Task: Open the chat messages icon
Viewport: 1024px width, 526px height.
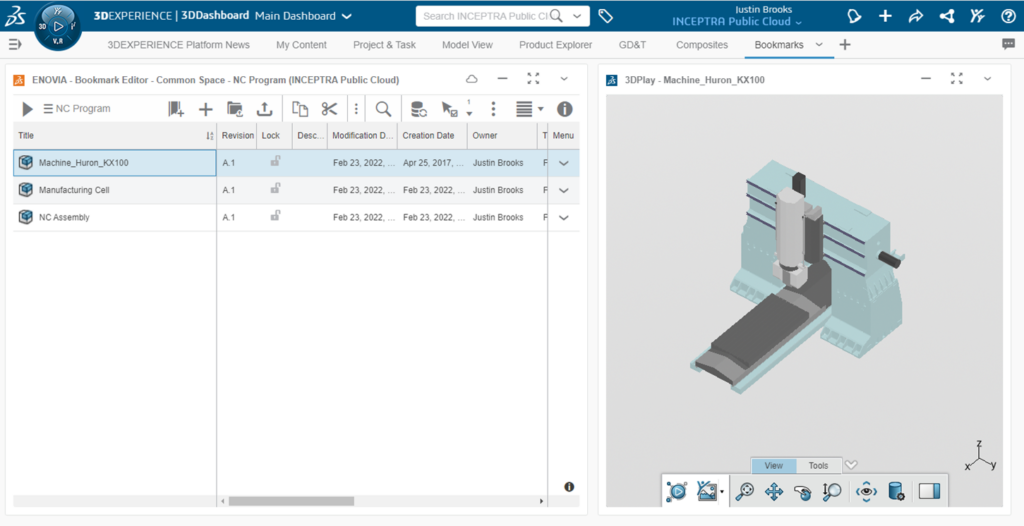Action: [x=1008, y=44]
